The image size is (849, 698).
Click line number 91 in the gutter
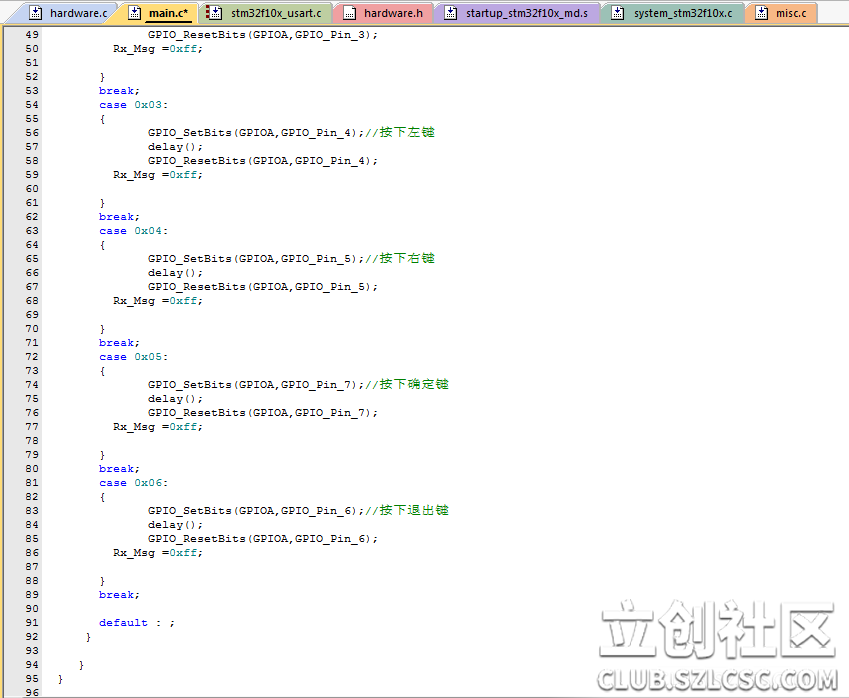click(x=32, y=623)
